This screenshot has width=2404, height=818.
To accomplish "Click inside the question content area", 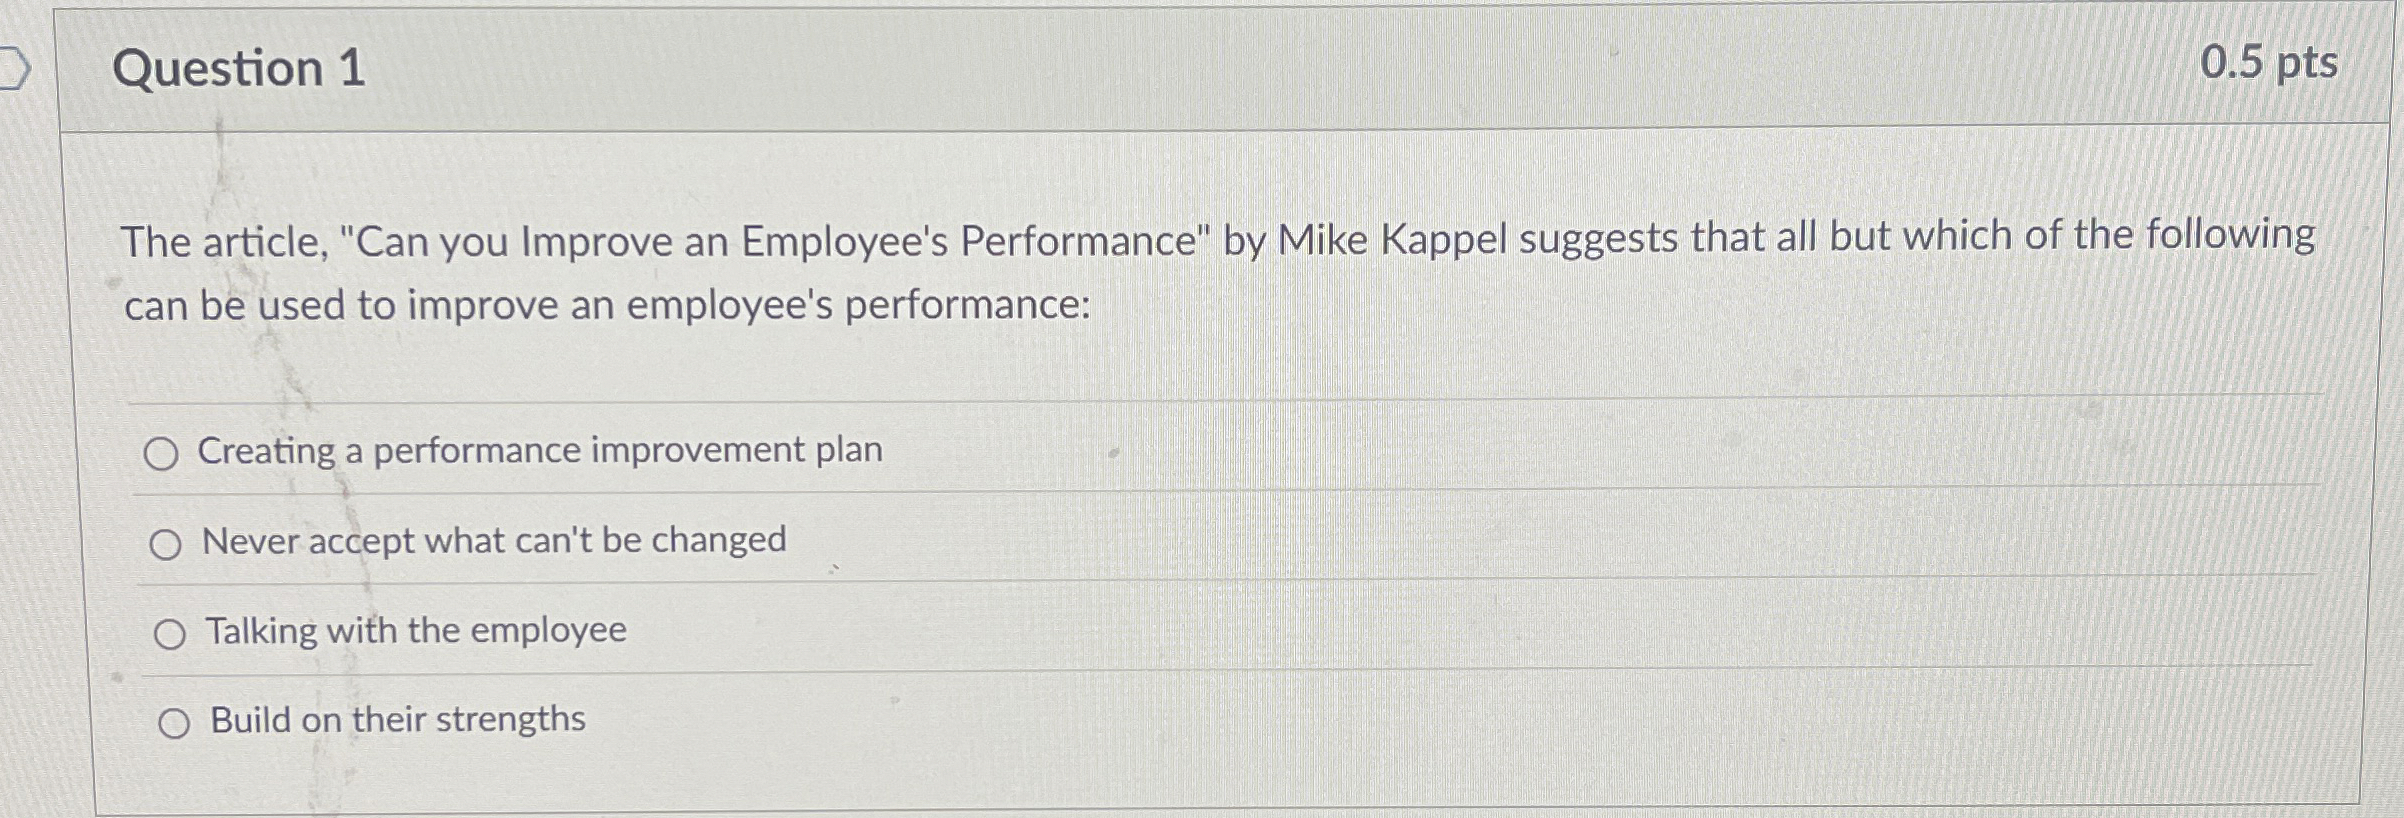I will pos(1200,350).
